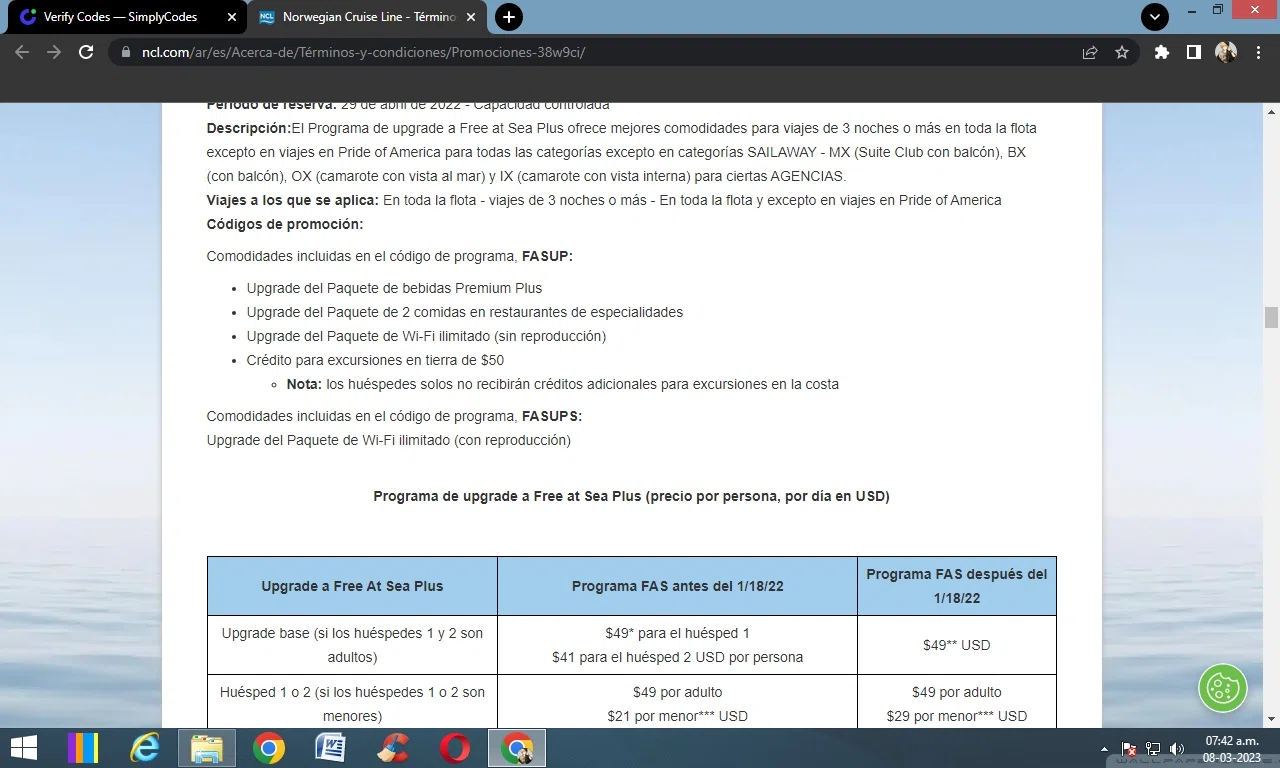The image size is (1280, 768).
Task: Click the 'Códigos de promoción:' label
Action: tap(285, 224)
